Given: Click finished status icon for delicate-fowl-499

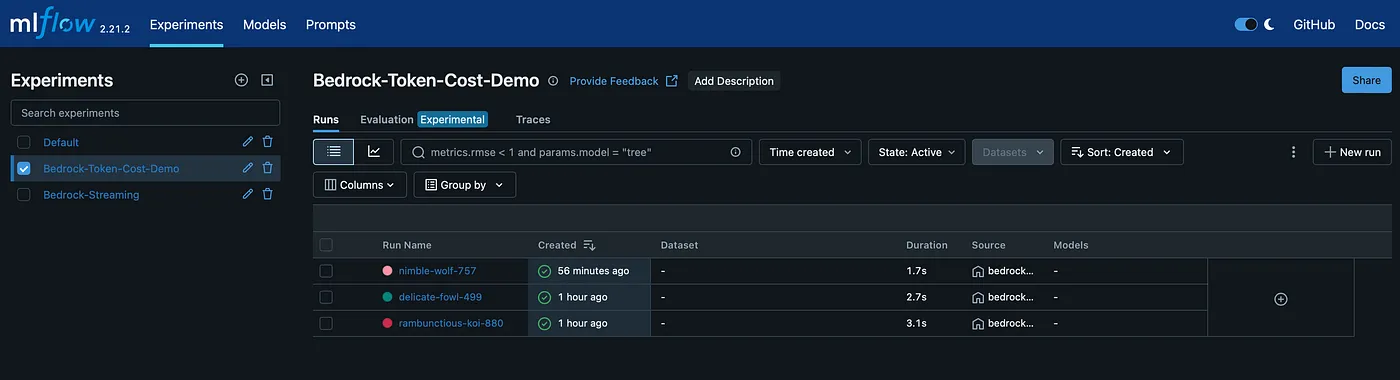Looking at the screenshot, I should coord(544,297).
